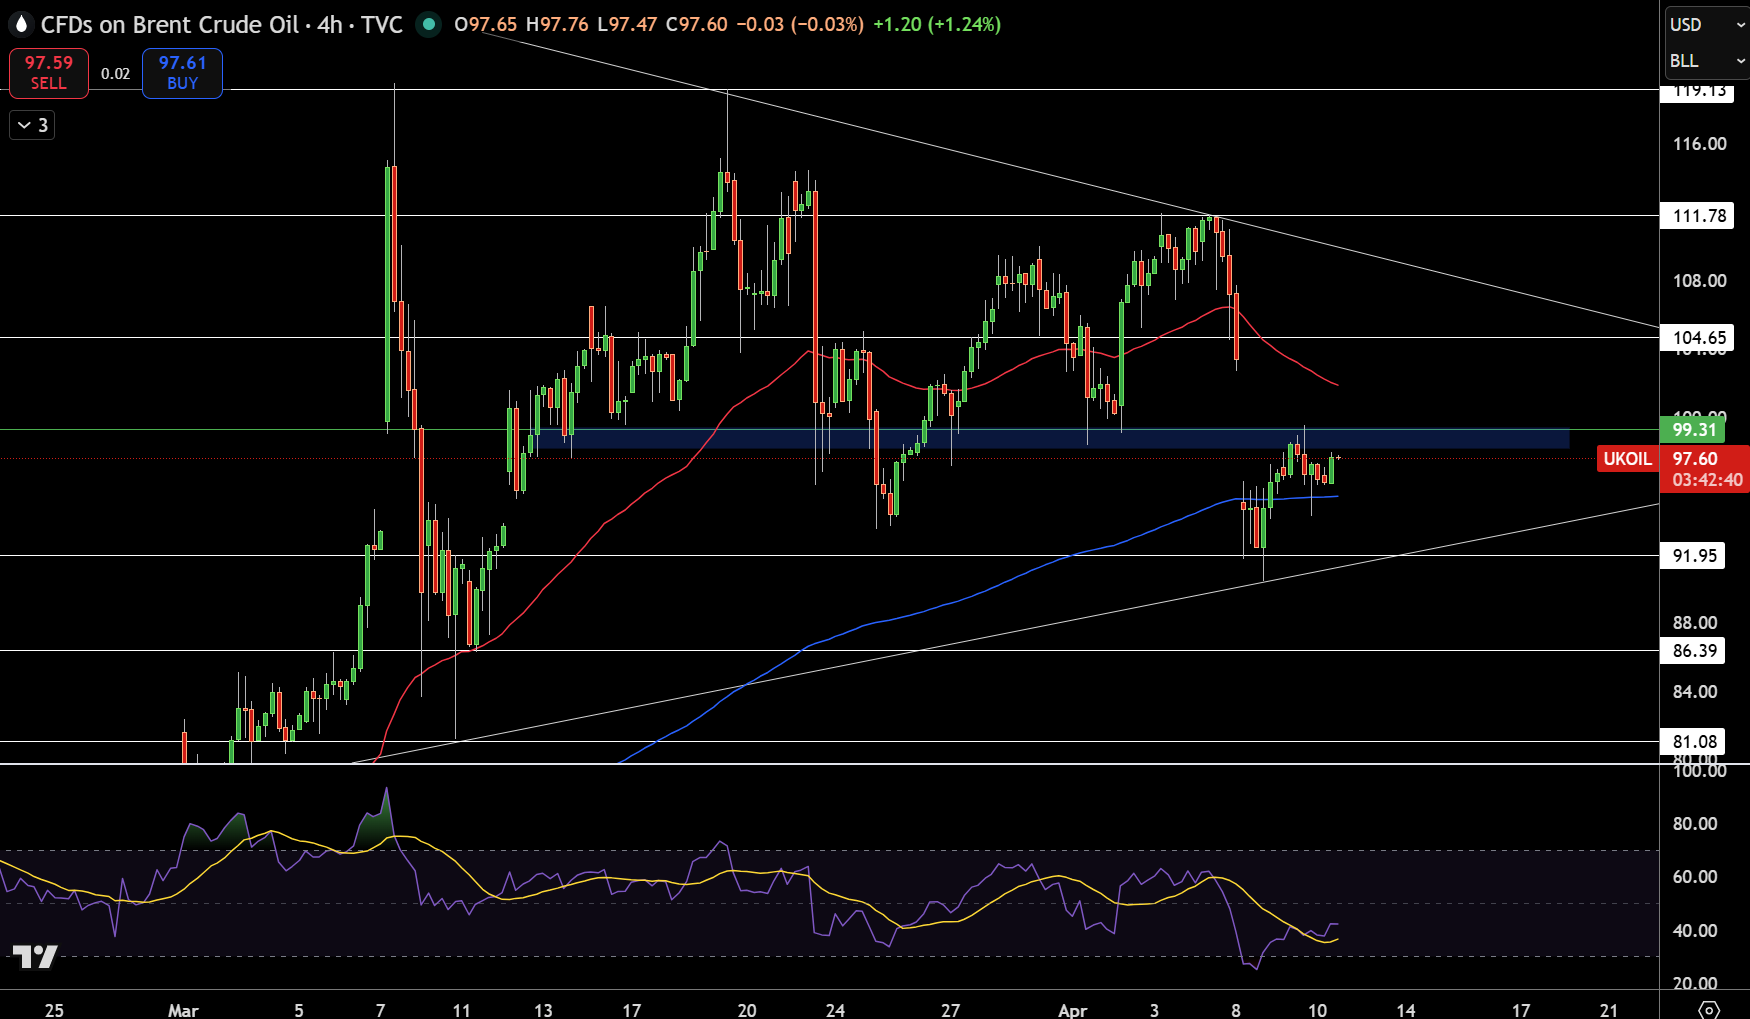Image resolution: width=1750 pixels, height=1019 pixels.
Task: Click the BUY 97.61 button
Action: pos(182,73)
